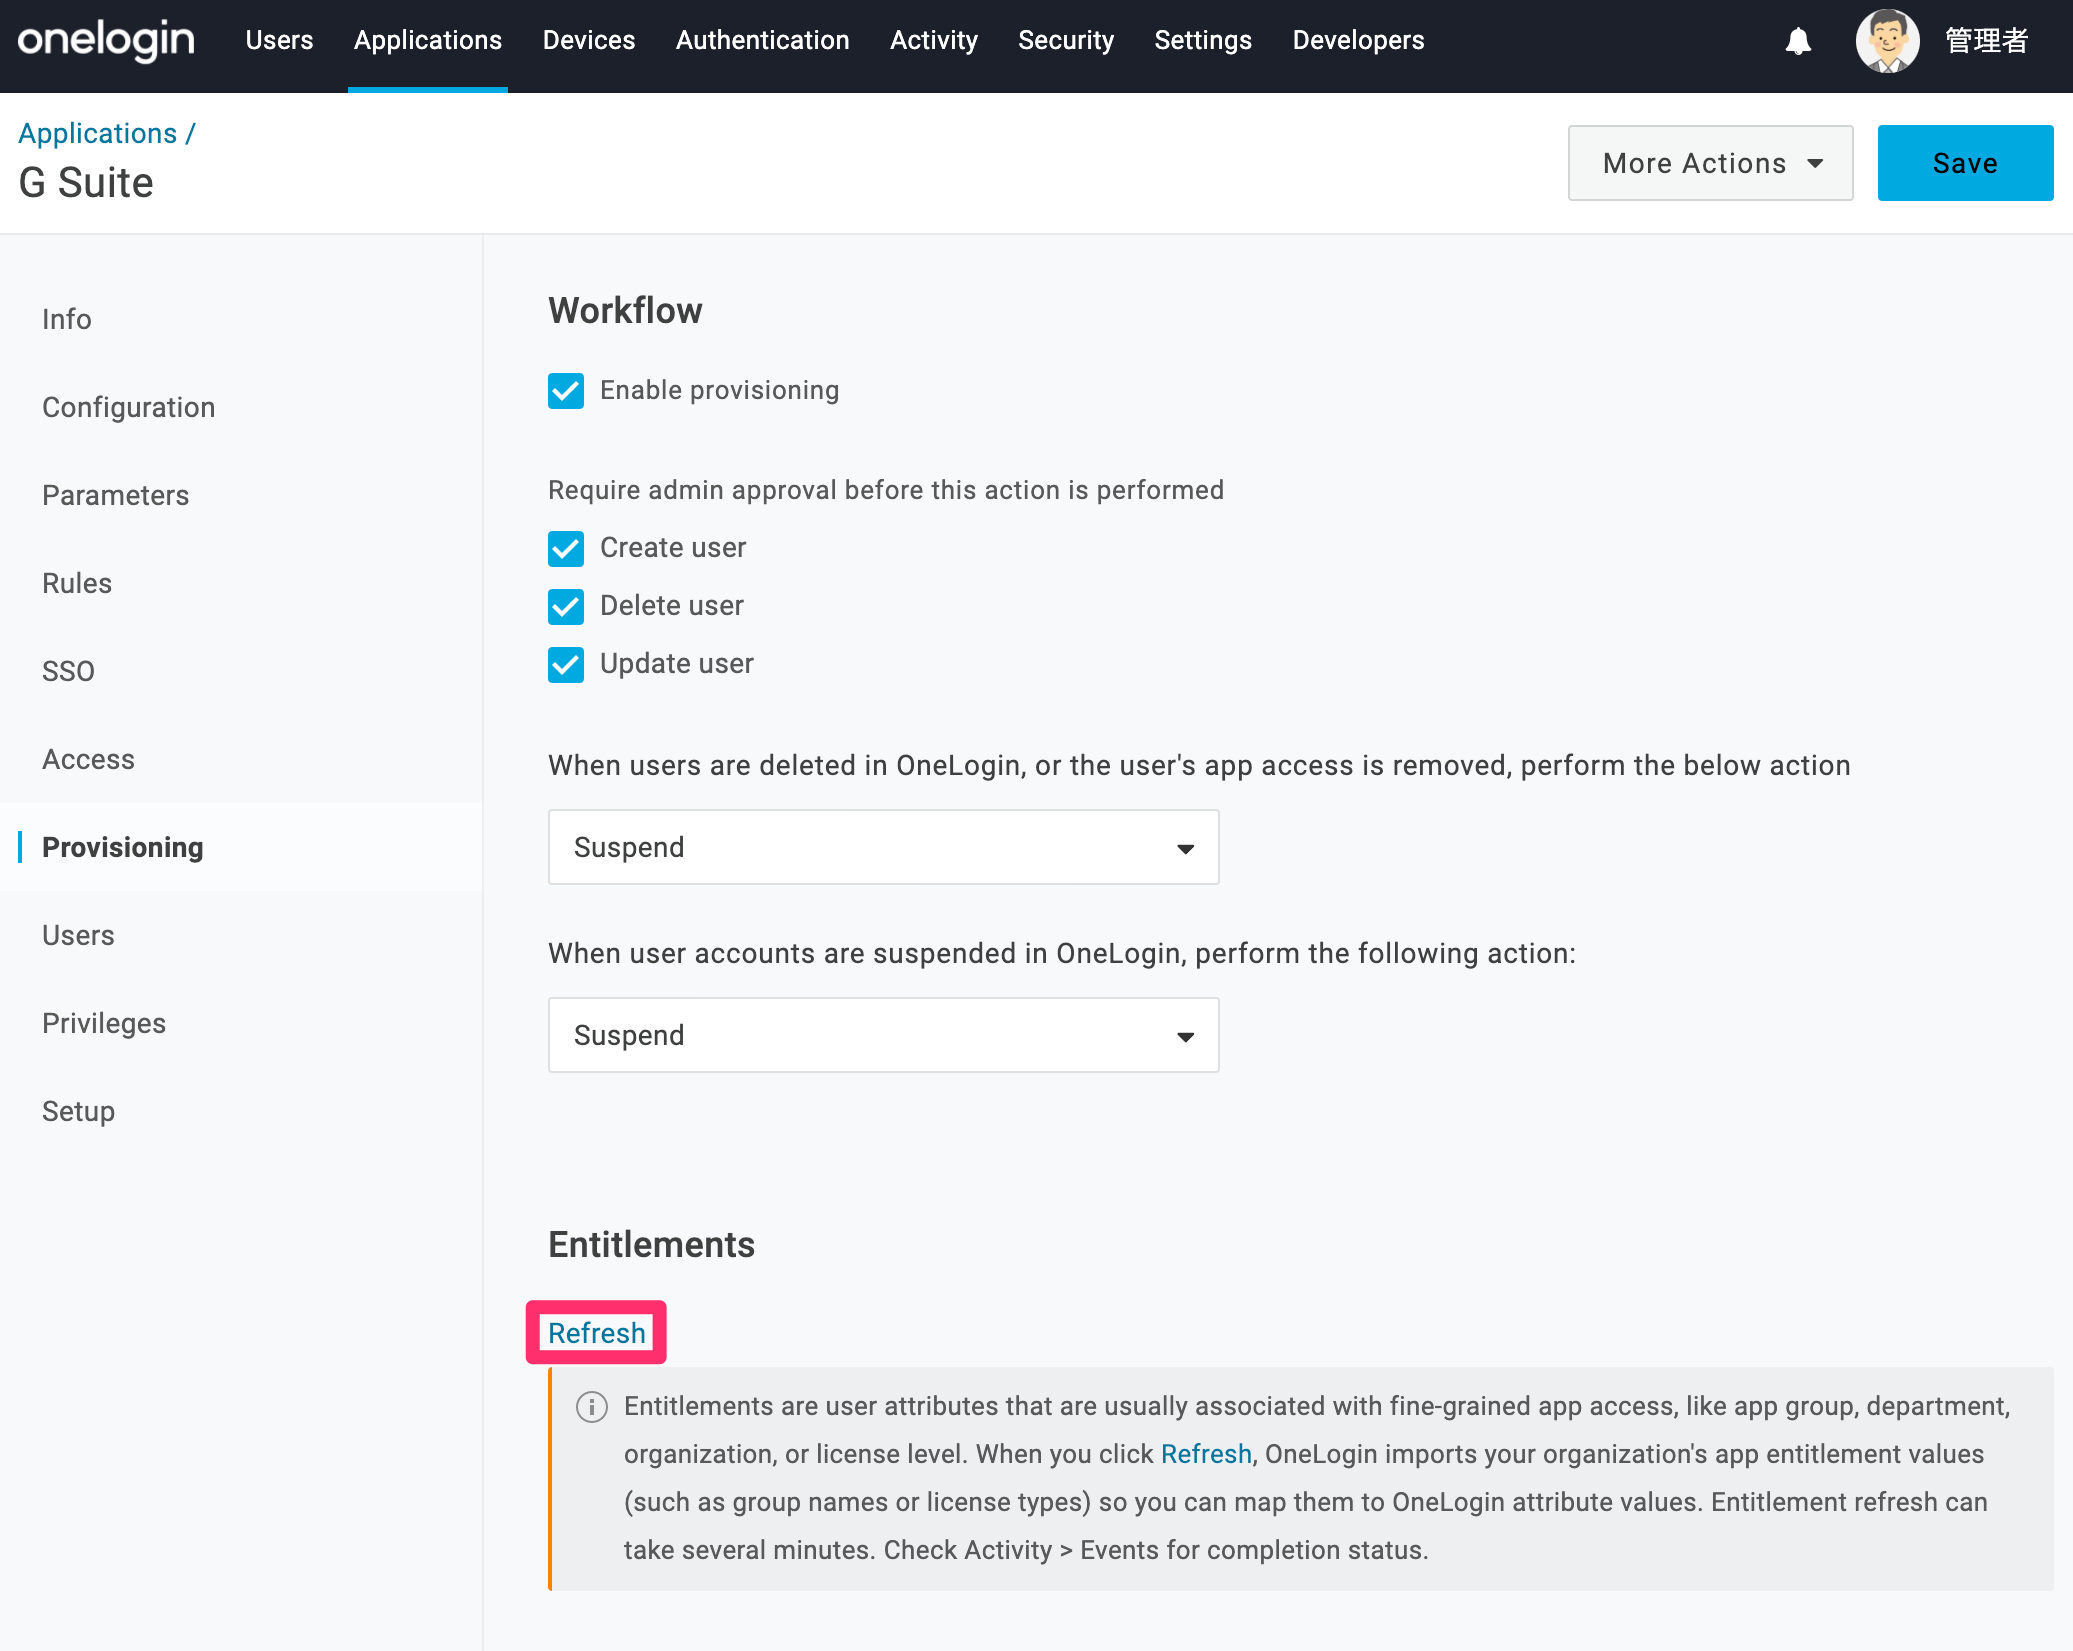The height and width of the screenshot is (1651, 2073).
Task: Open the Activity top menu
Action: [934, 41]
